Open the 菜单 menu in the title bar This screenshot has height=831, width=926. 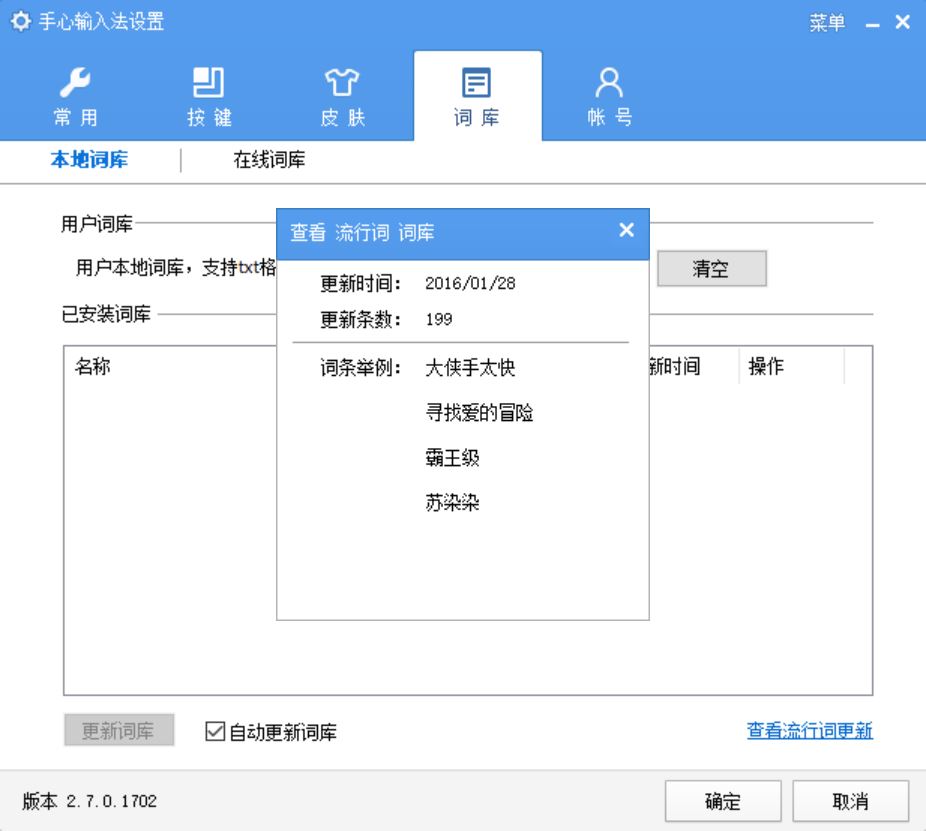click(x=827, y=23)
